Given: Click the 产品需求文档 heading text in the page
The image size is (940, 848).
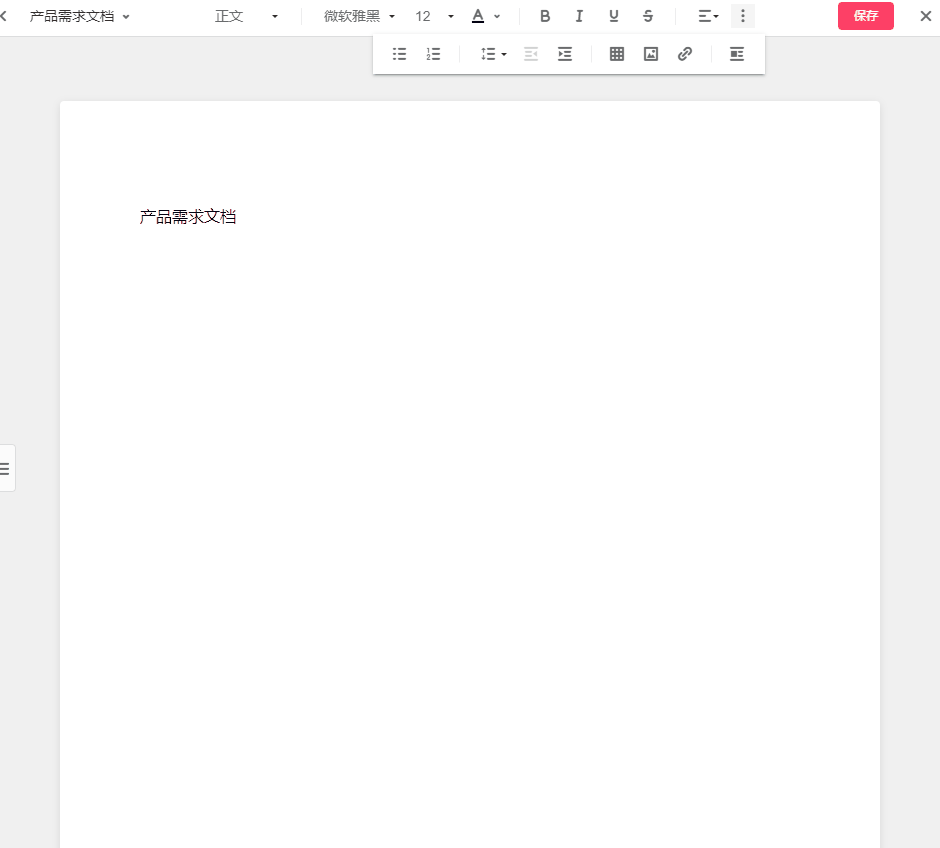Looking at the screenshot, I should tap(188, 216).
